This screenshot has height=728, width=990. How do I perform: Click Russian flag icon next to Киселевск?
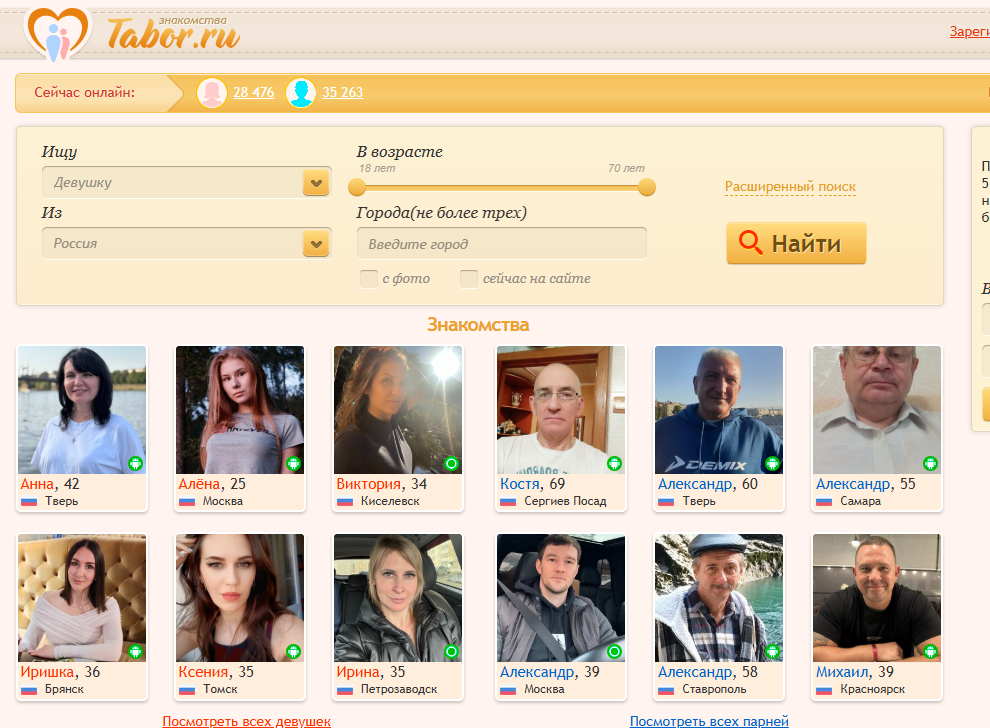tap(345, 502)
